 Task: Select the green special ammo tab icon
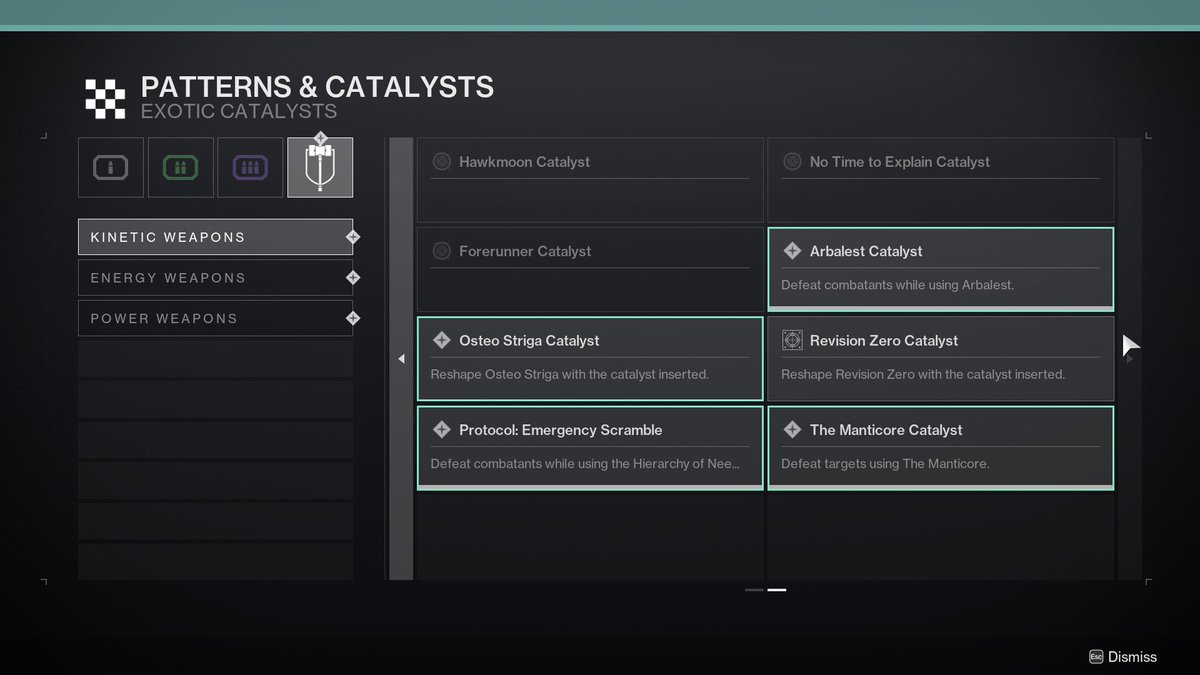click(x=181, y=167)
